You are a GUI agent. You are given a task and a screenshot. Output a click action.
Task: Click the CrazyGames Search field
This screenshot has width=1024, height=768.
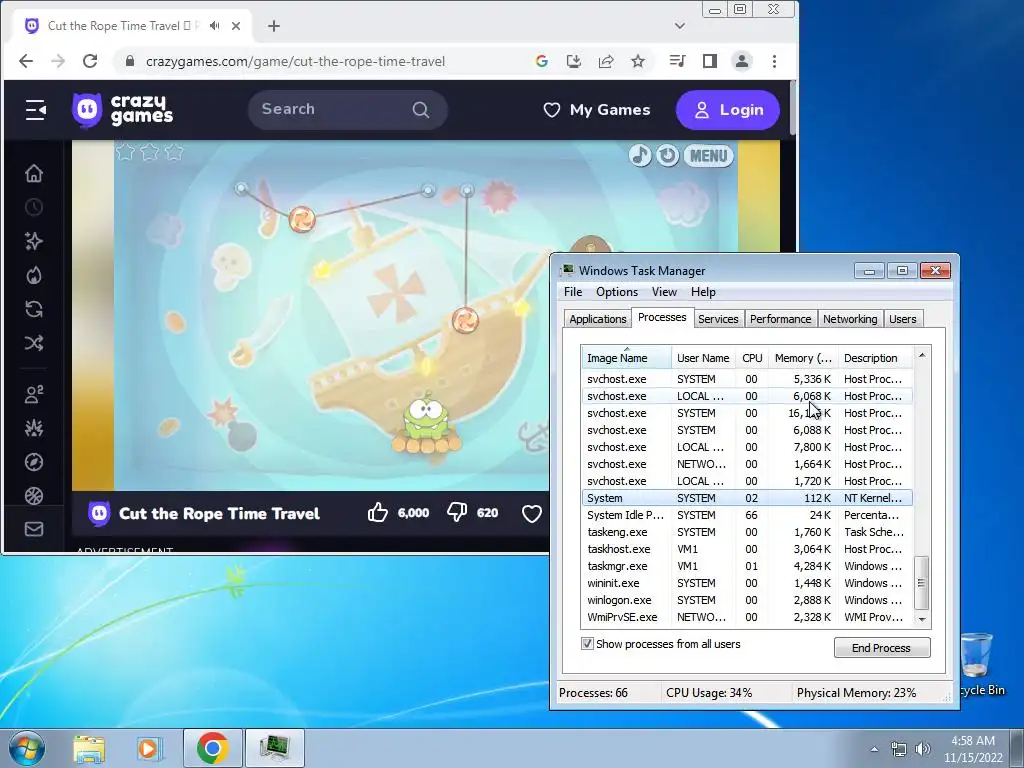coord(347,110)
